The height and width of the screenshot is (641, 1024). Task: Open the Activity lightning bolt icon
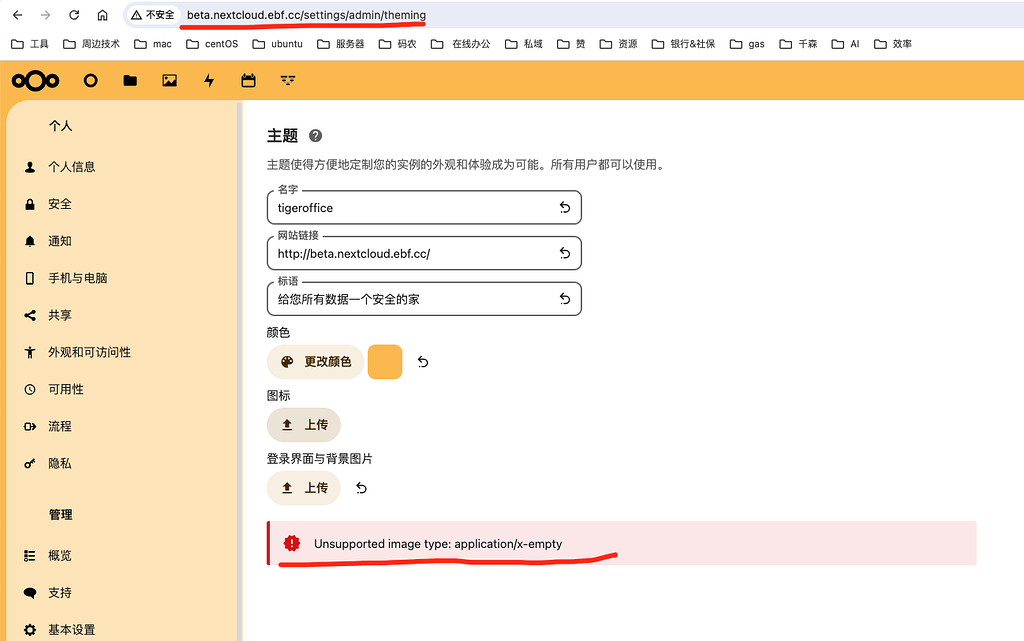tap(209, 81)
